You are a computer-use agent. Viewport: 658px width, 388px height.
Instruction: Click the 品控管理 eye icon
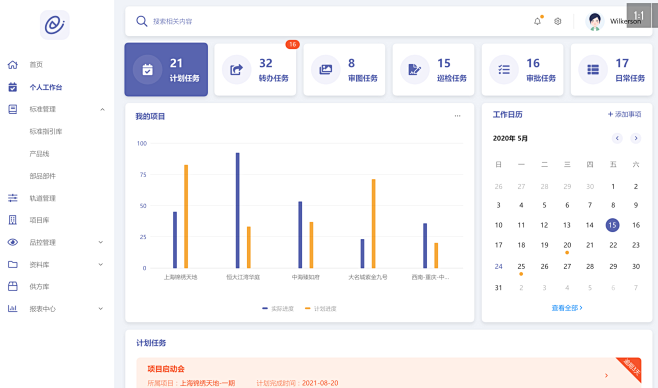13,242
